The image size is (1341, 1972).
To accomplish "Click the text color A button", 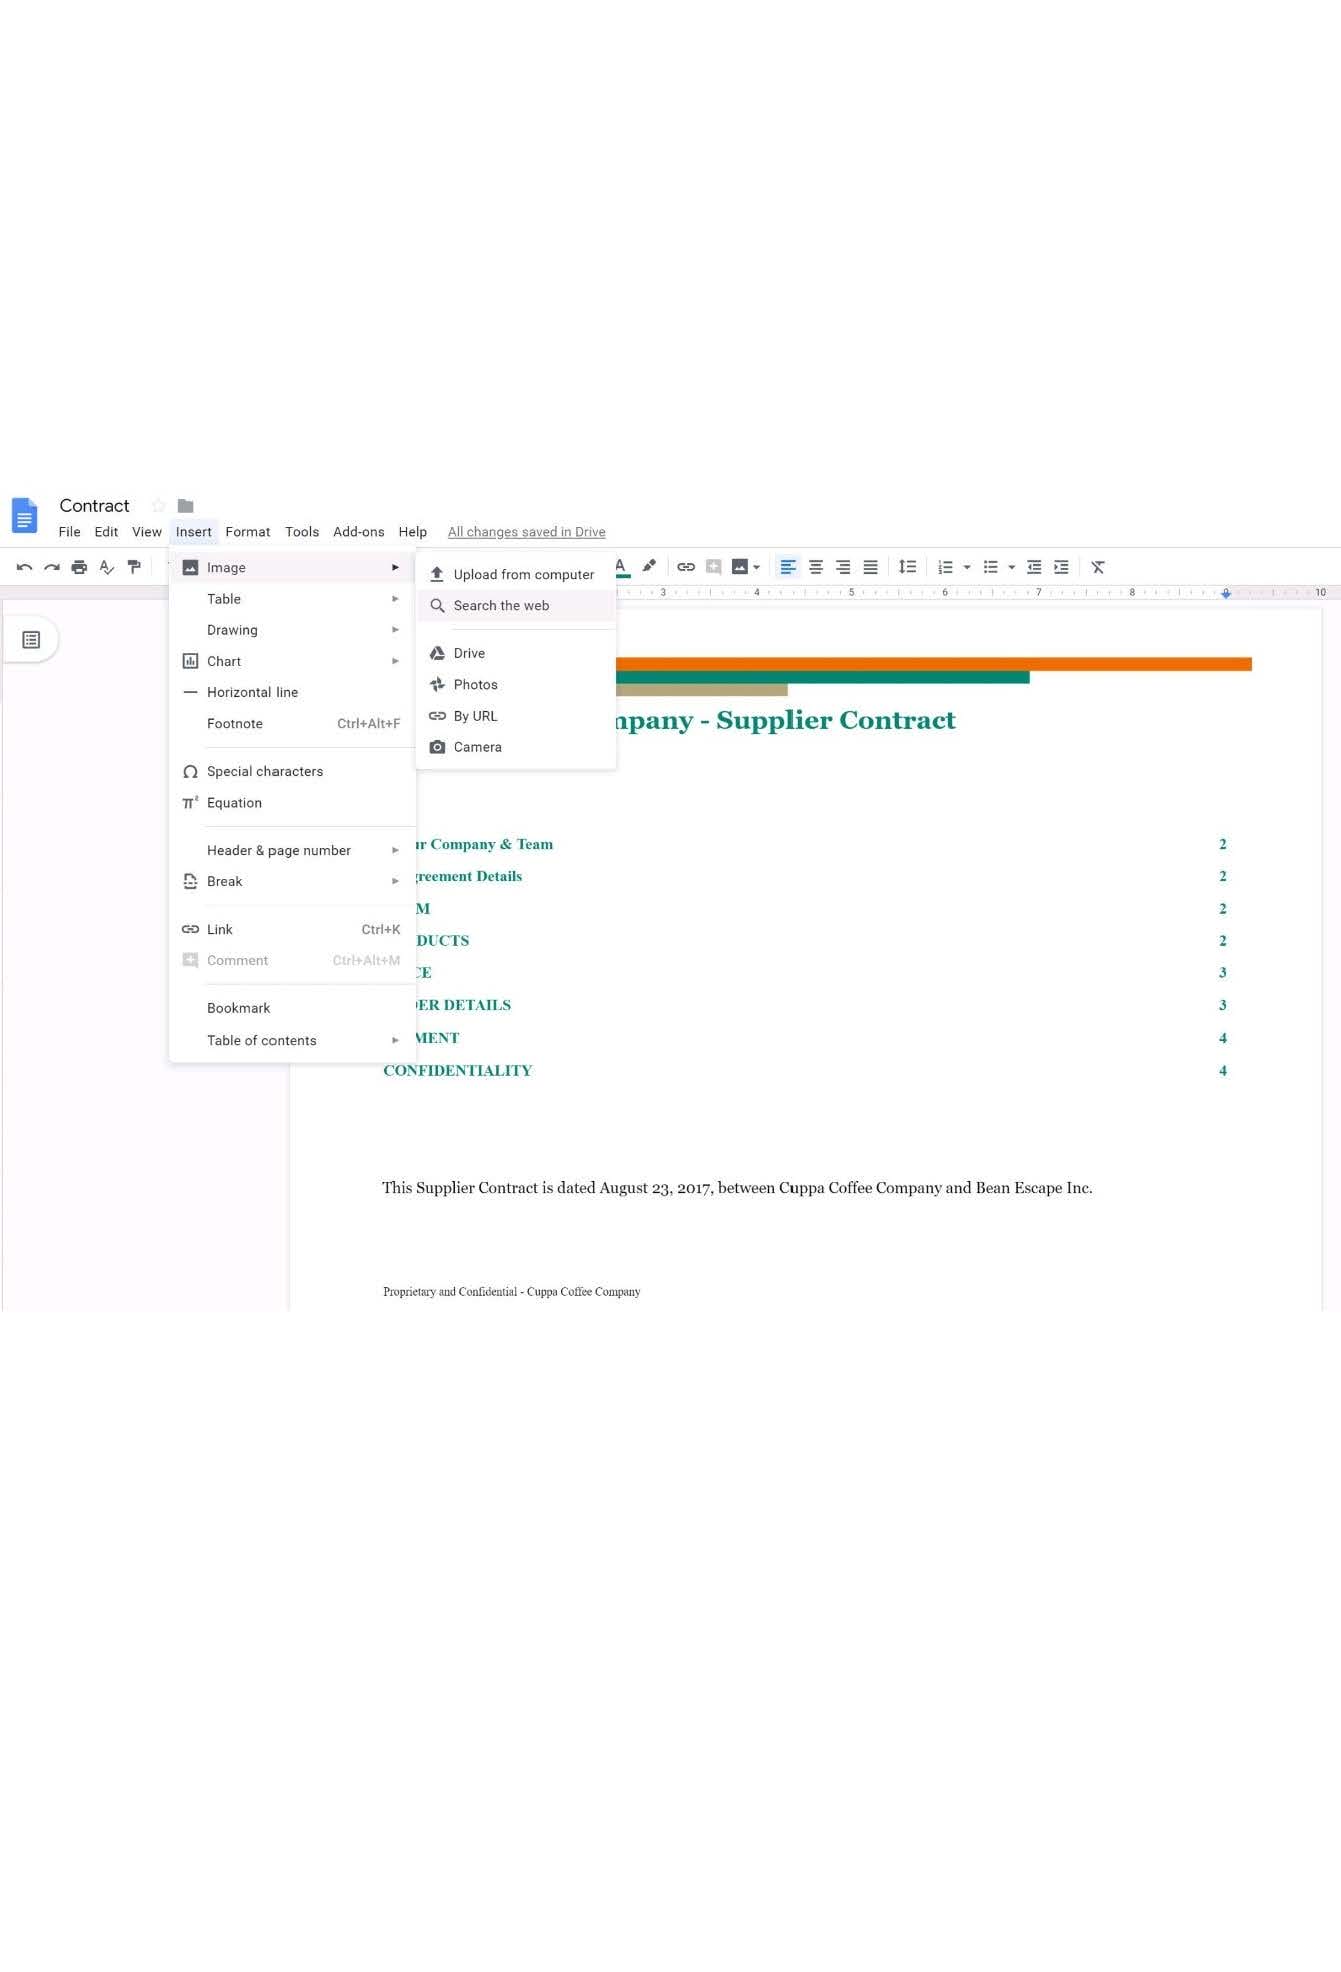I will (621, 566).
